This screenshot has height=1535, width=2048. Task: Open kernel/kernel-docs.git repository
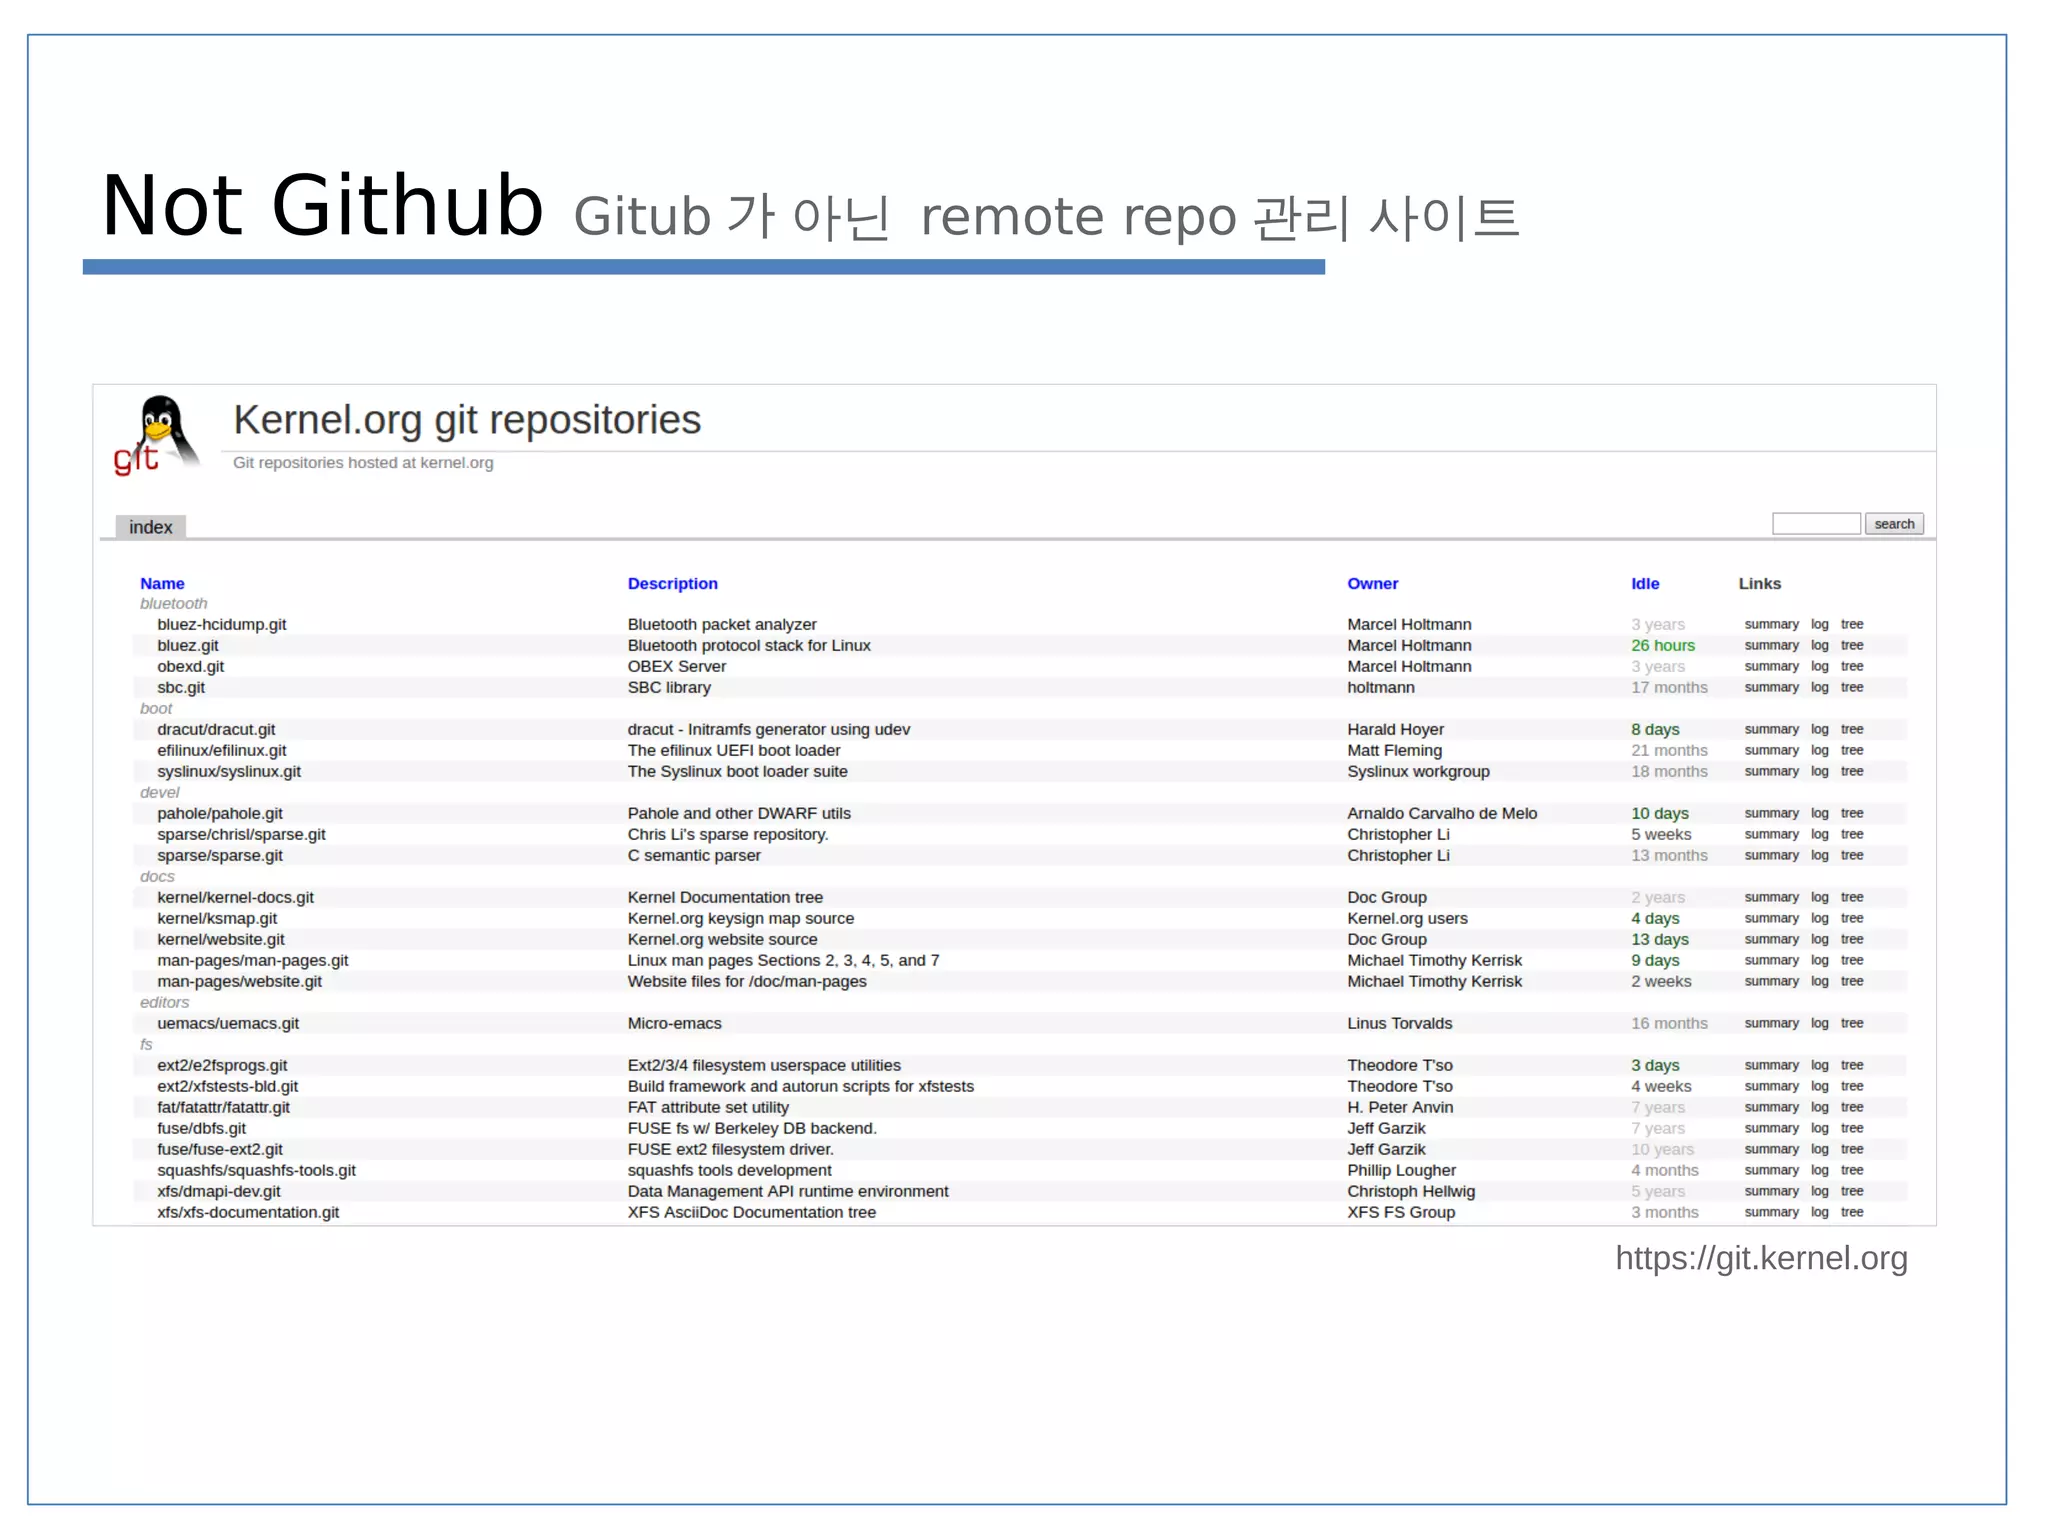point(235,898)
